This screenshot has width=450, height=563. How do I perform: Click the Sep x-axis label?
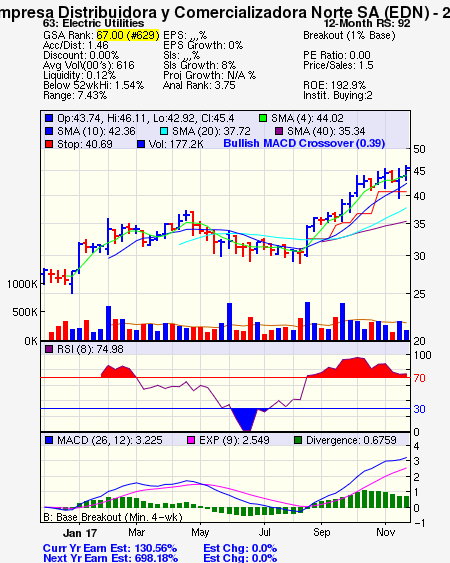(321, 532)
